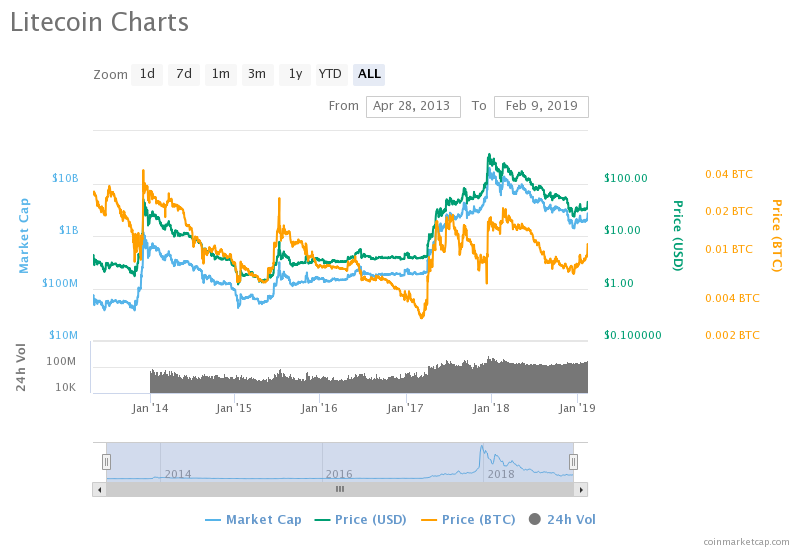Click the scrollbar right arrow

click(x=581, y=489)
